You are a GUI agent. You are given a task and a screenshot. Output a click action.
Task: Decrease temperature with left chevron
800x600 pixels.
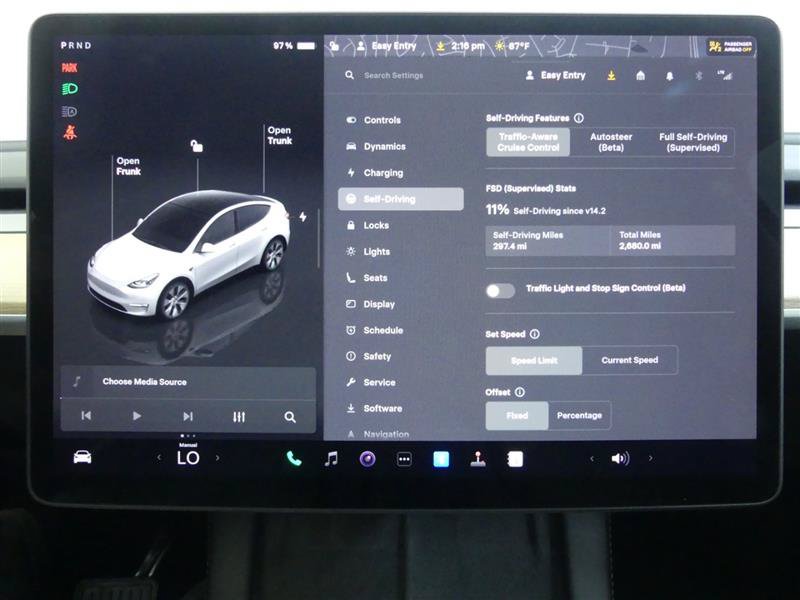click(159, 458)
